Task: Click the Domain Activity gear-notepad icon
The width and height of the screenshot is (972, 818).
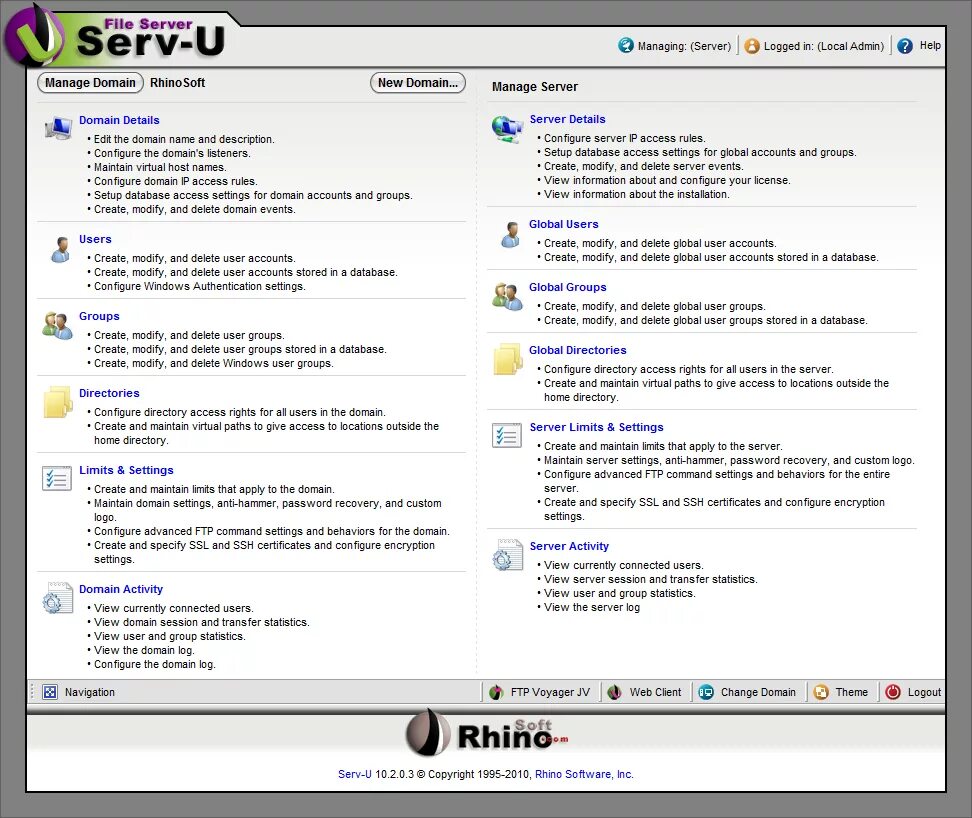Action: pyautogui.click(x=57, y=598)
